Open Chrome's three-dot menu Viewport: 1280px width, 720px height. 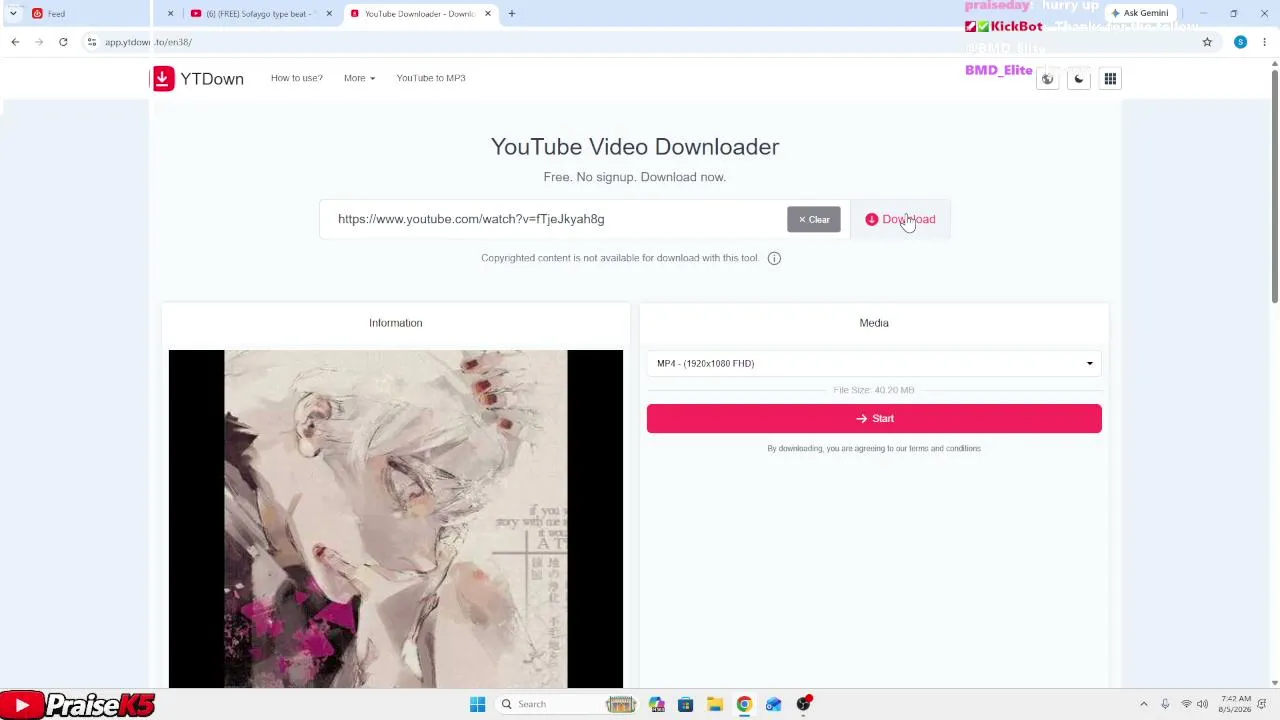1266,42
